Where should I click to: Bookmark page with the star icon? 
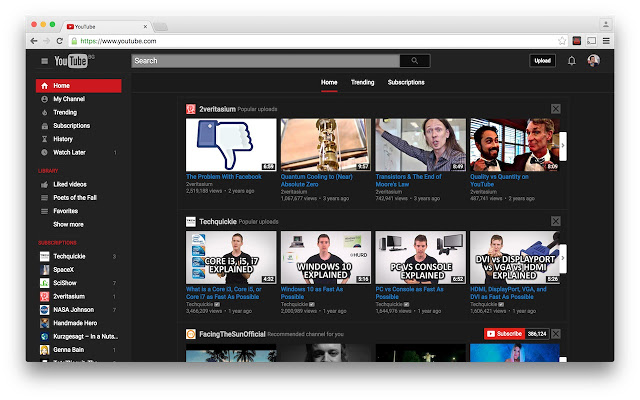click(562, 41)
